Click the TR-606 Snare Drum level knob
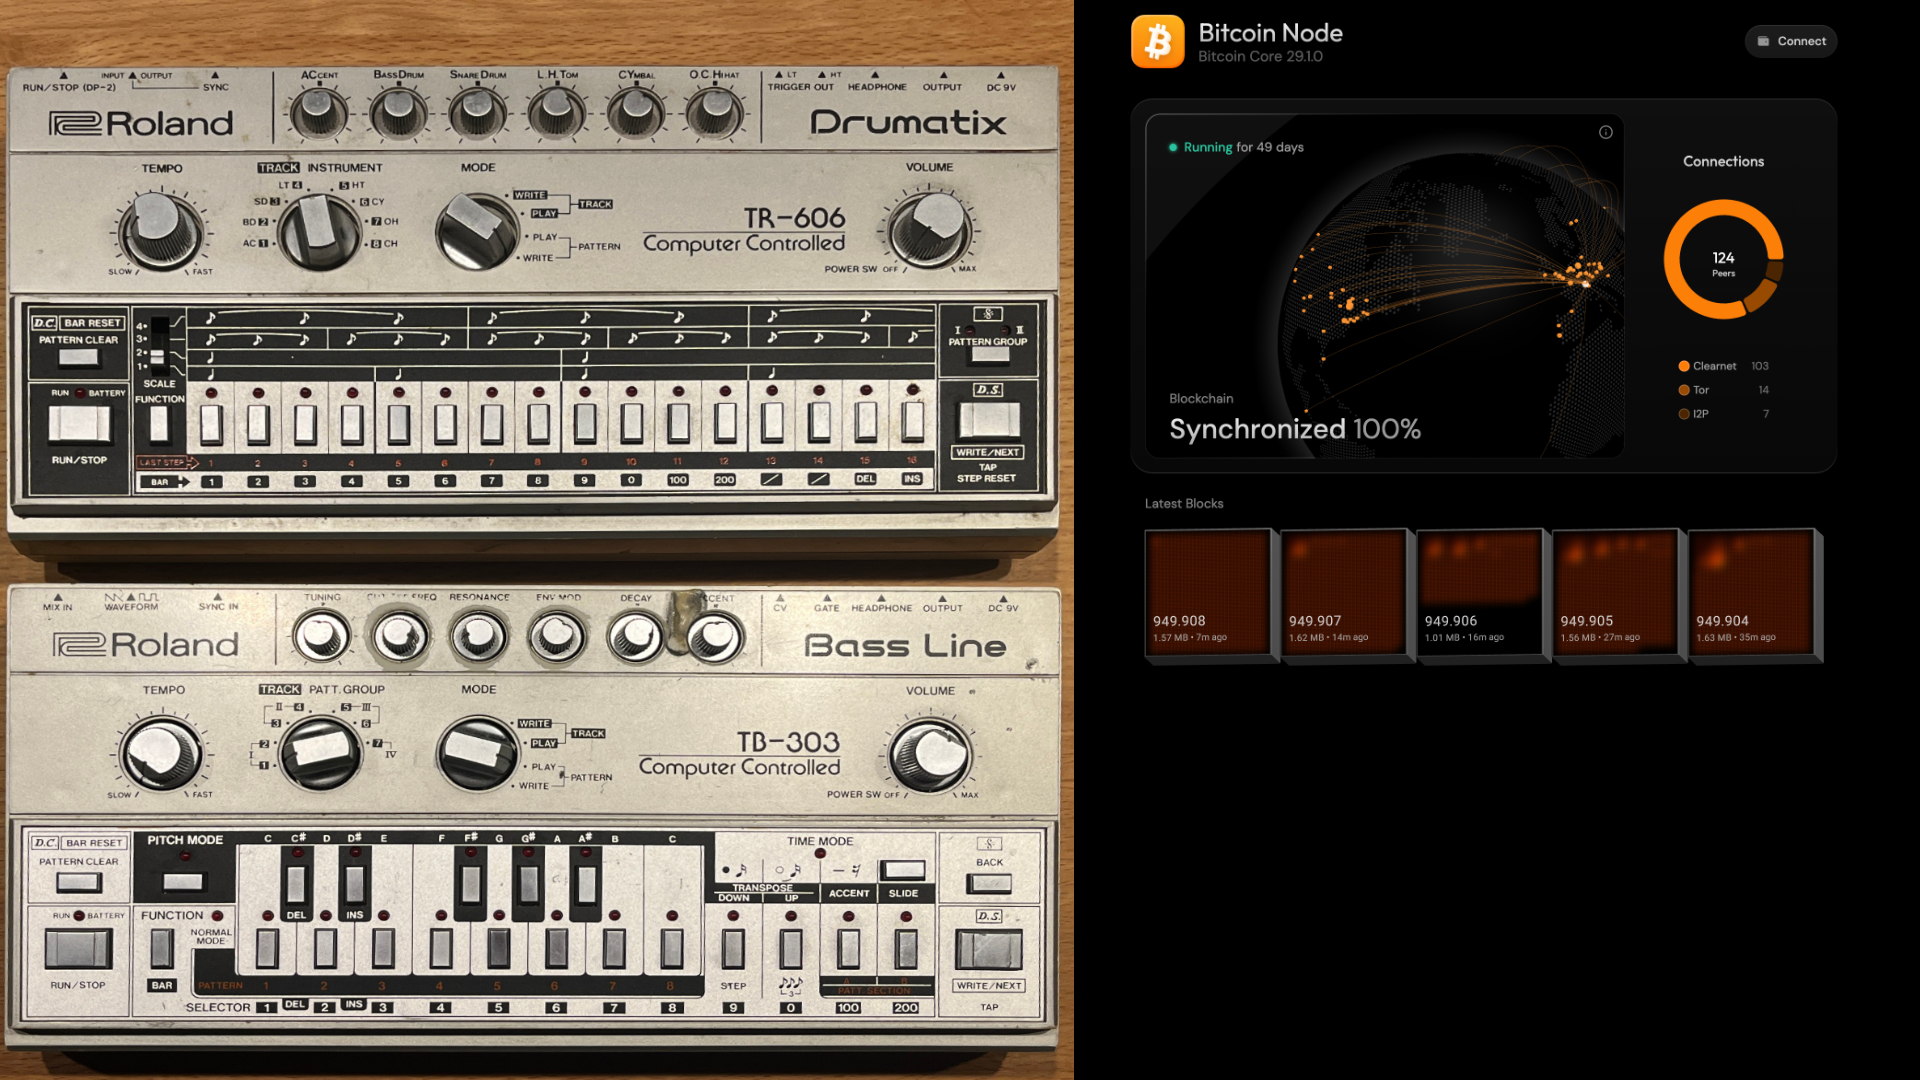Image resolution: width=1920 pixels, height=1080 pixels. tap(477, 113)
